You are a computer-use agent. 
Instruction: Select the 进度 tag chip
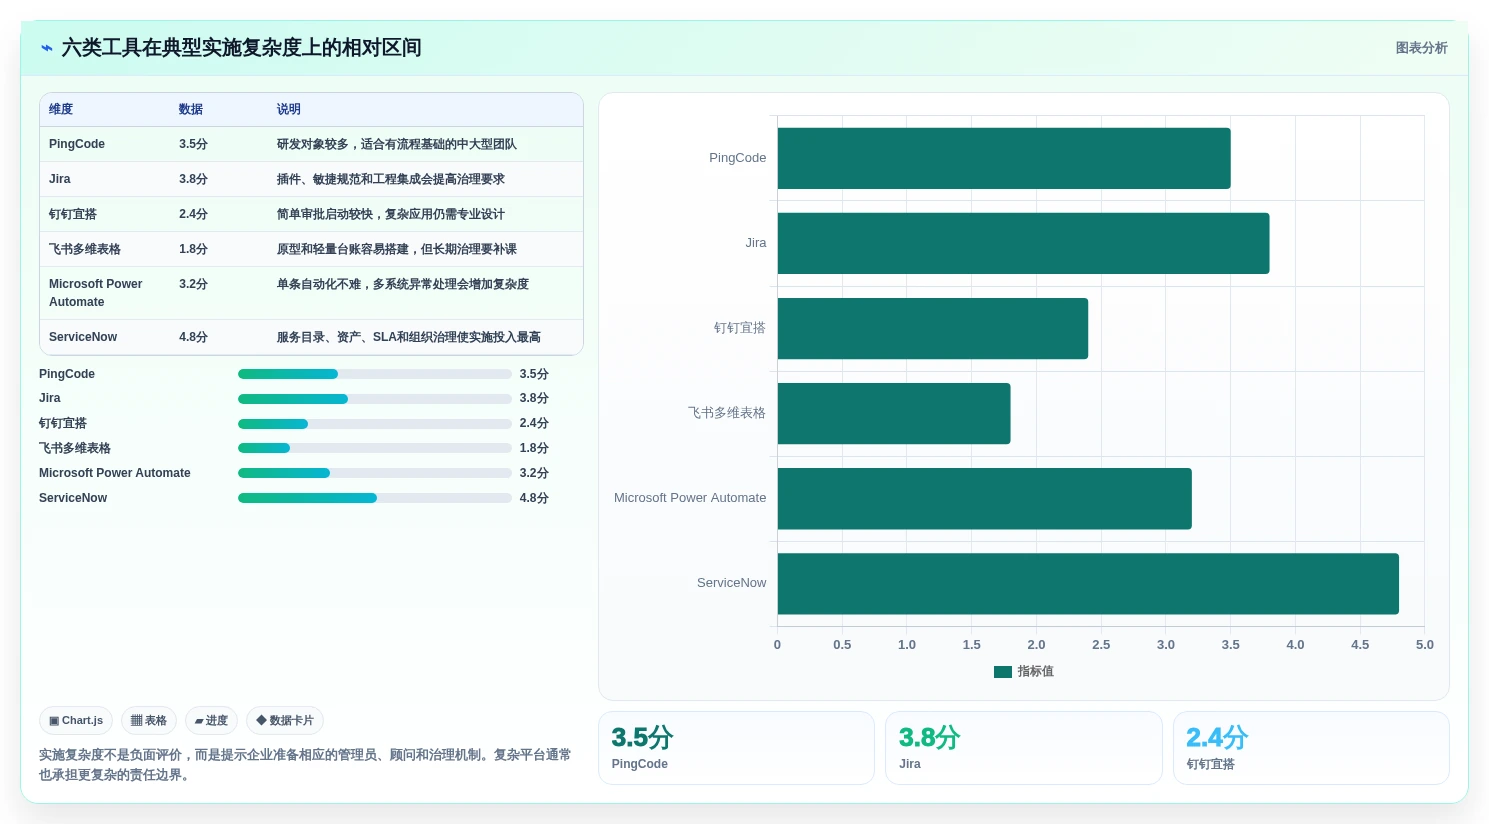(x=211, y=720)
